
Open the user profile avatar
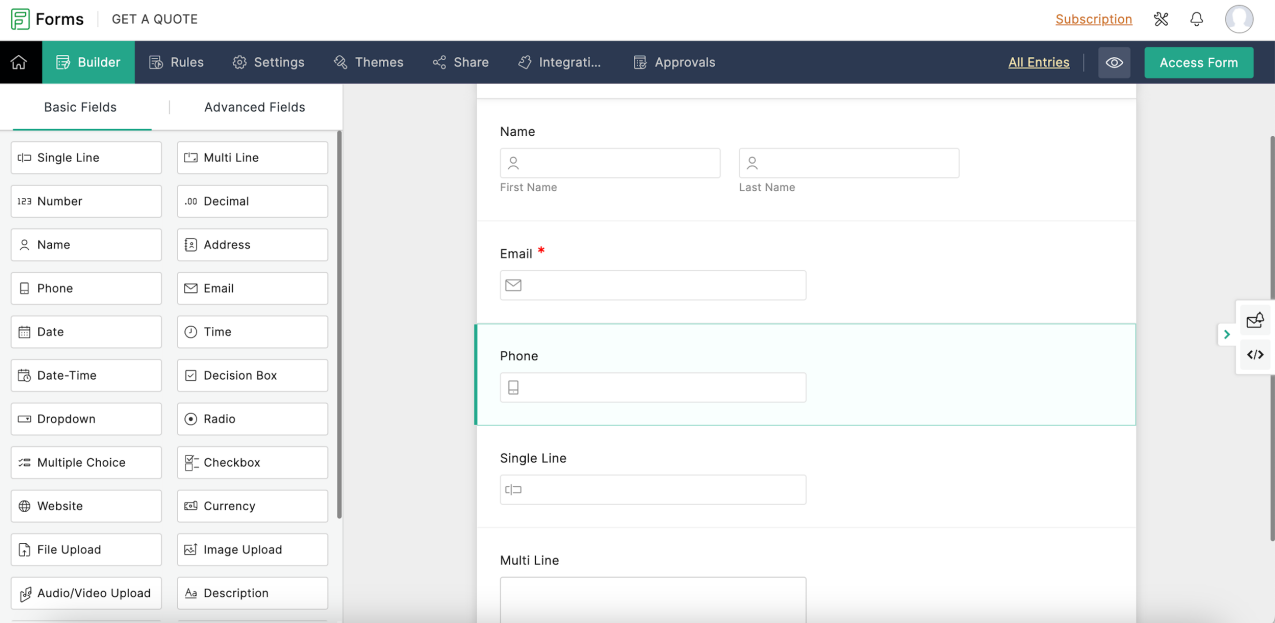tap(1239, 19)
